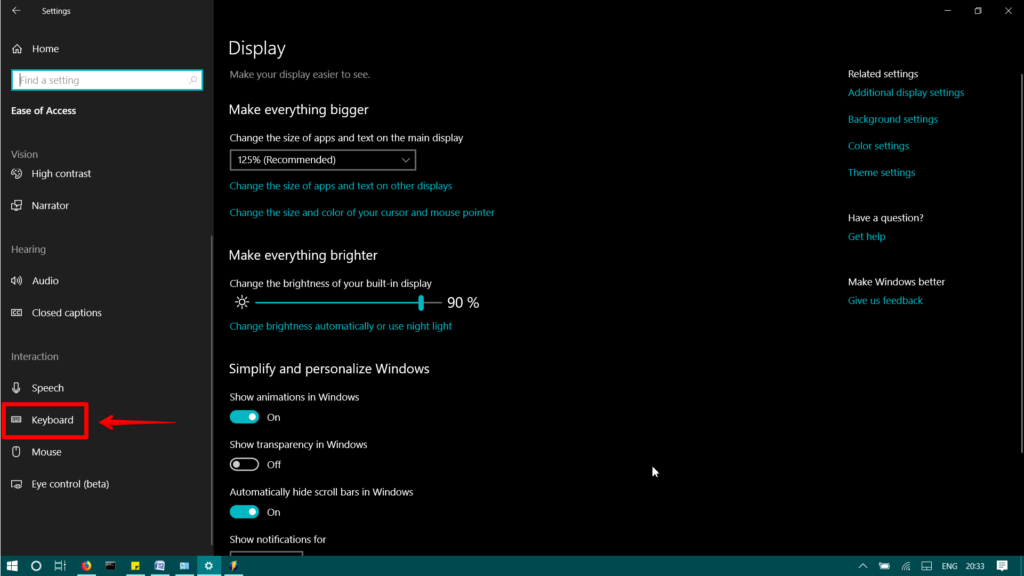Open the Home icon in sidebar
Screen dimensions: 1024x576
pos(17,49)
